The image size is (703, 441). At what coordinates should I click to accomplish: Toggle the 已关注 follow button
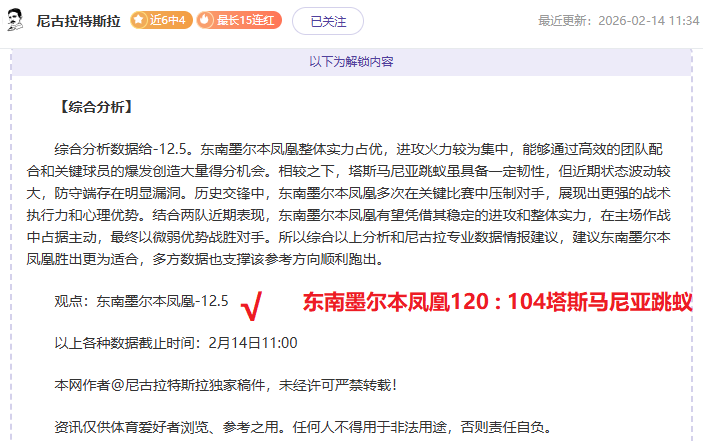point(328,21)
